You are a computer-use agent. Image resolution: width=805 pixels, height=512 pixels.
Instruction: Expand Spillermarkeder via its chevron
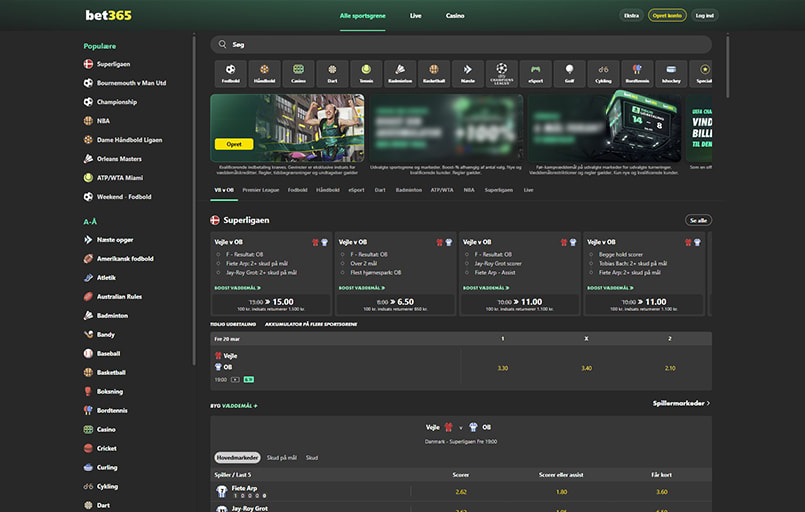click(x=708, y=404)
